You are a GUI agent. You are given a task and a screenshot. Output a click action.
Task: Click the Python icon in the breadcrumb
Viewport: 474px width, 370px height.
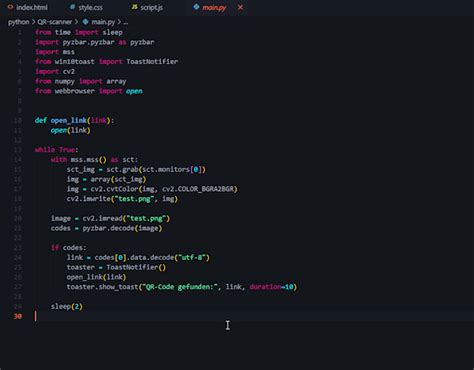click(x=85, y=22)
